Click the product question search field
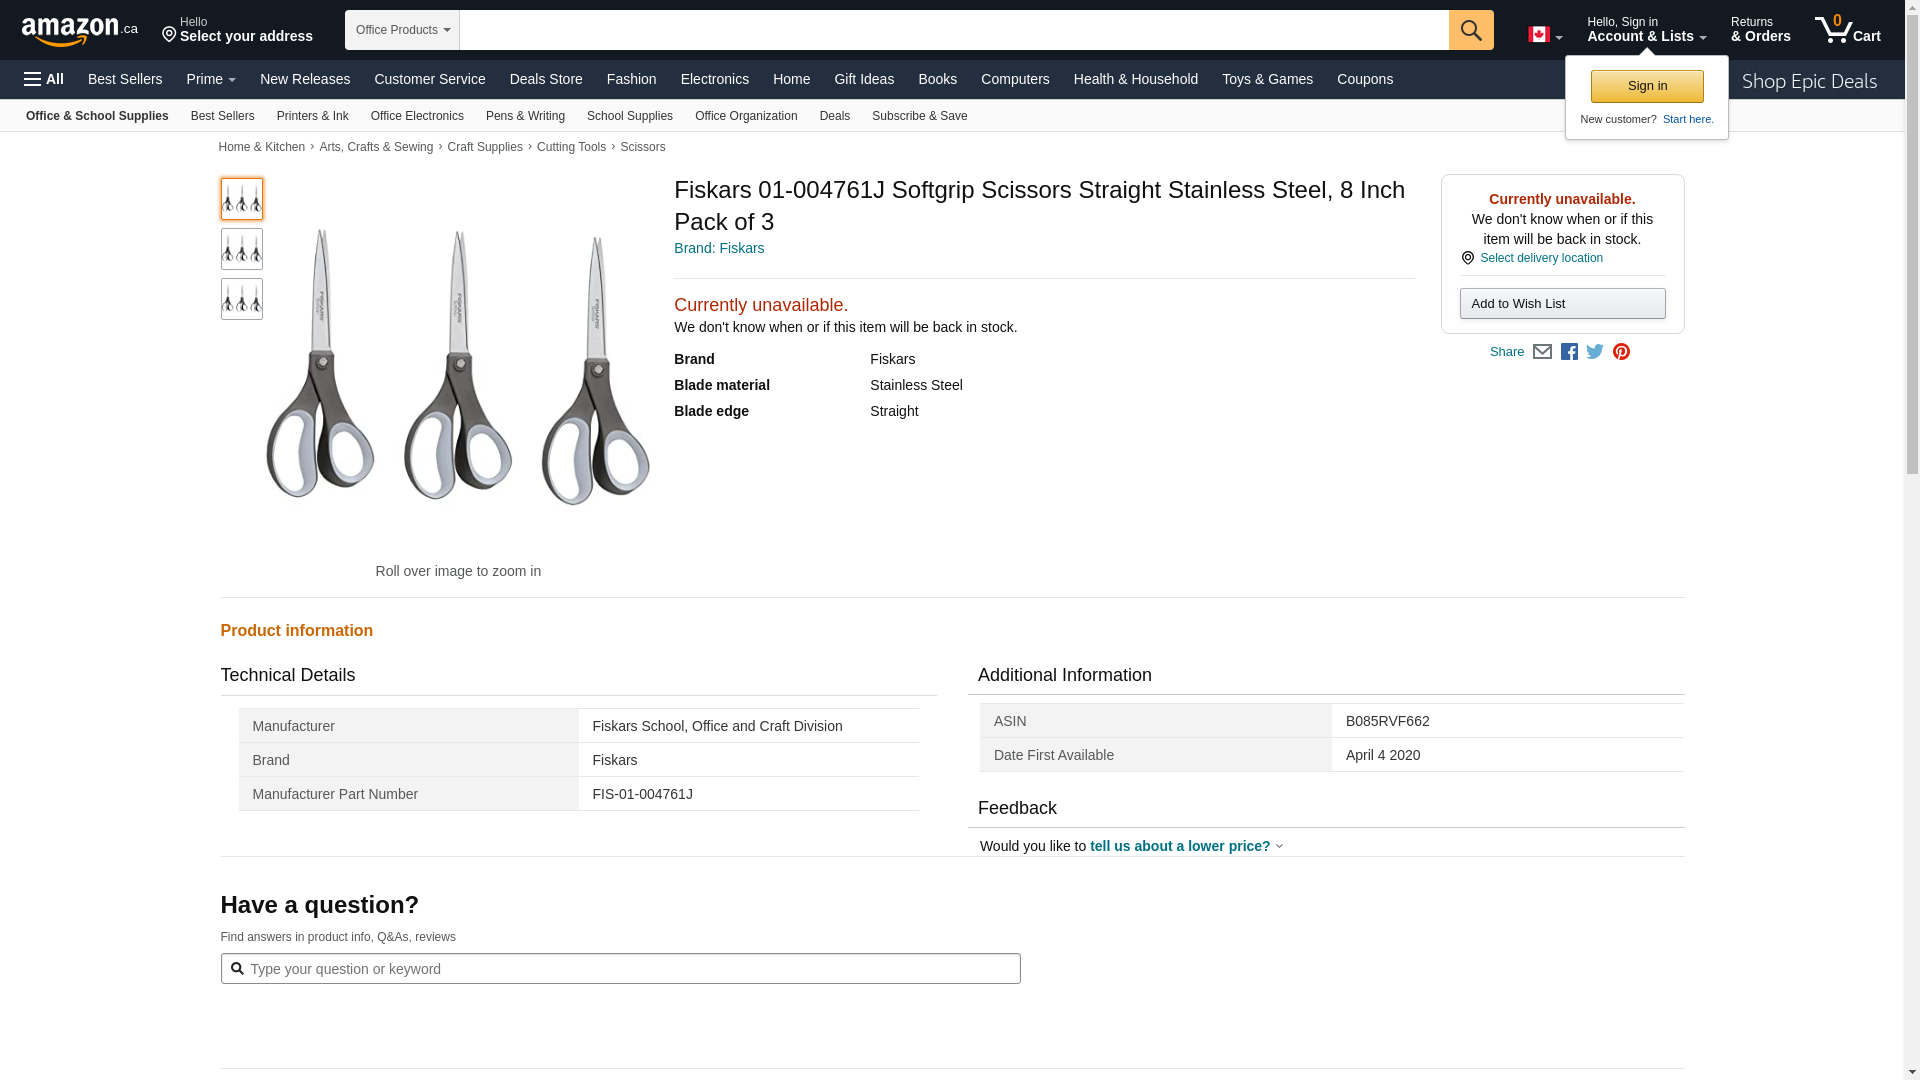Image resolution: width=1920 pixels, height=1080 pixels. coord(620,968)
